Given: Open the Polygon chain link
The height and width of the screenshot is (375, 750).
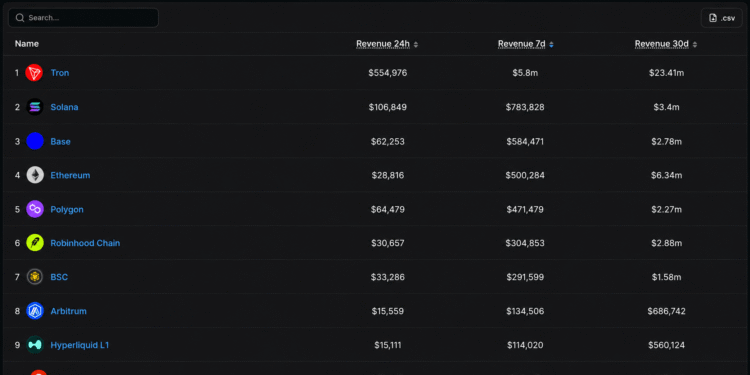Looking at the screenshot, I should (x=67, y=210).
